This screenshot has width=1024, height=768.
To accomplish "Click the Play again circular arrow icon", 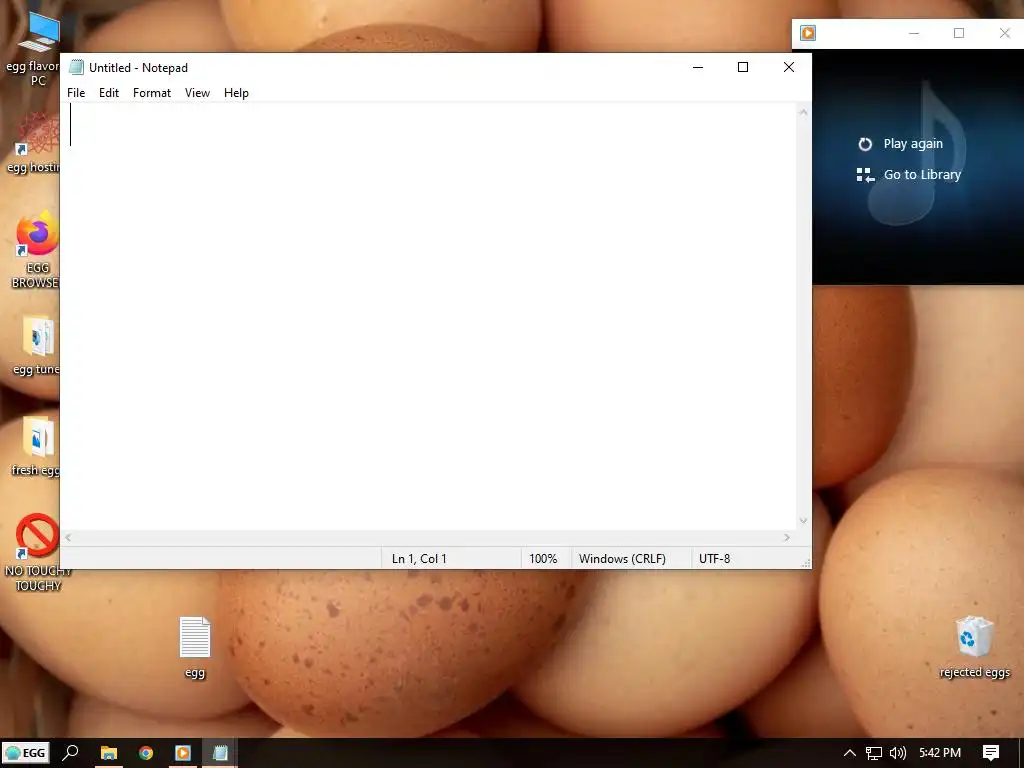I will pyautogui.click(x=865, y=144).
